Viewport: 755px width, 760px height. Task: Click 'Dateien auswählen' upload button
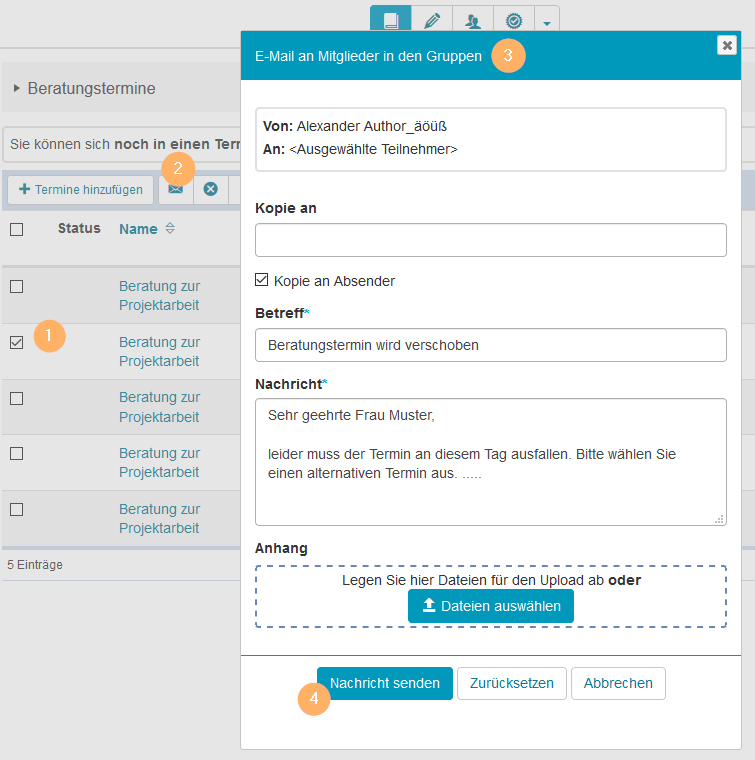(491, 606)
